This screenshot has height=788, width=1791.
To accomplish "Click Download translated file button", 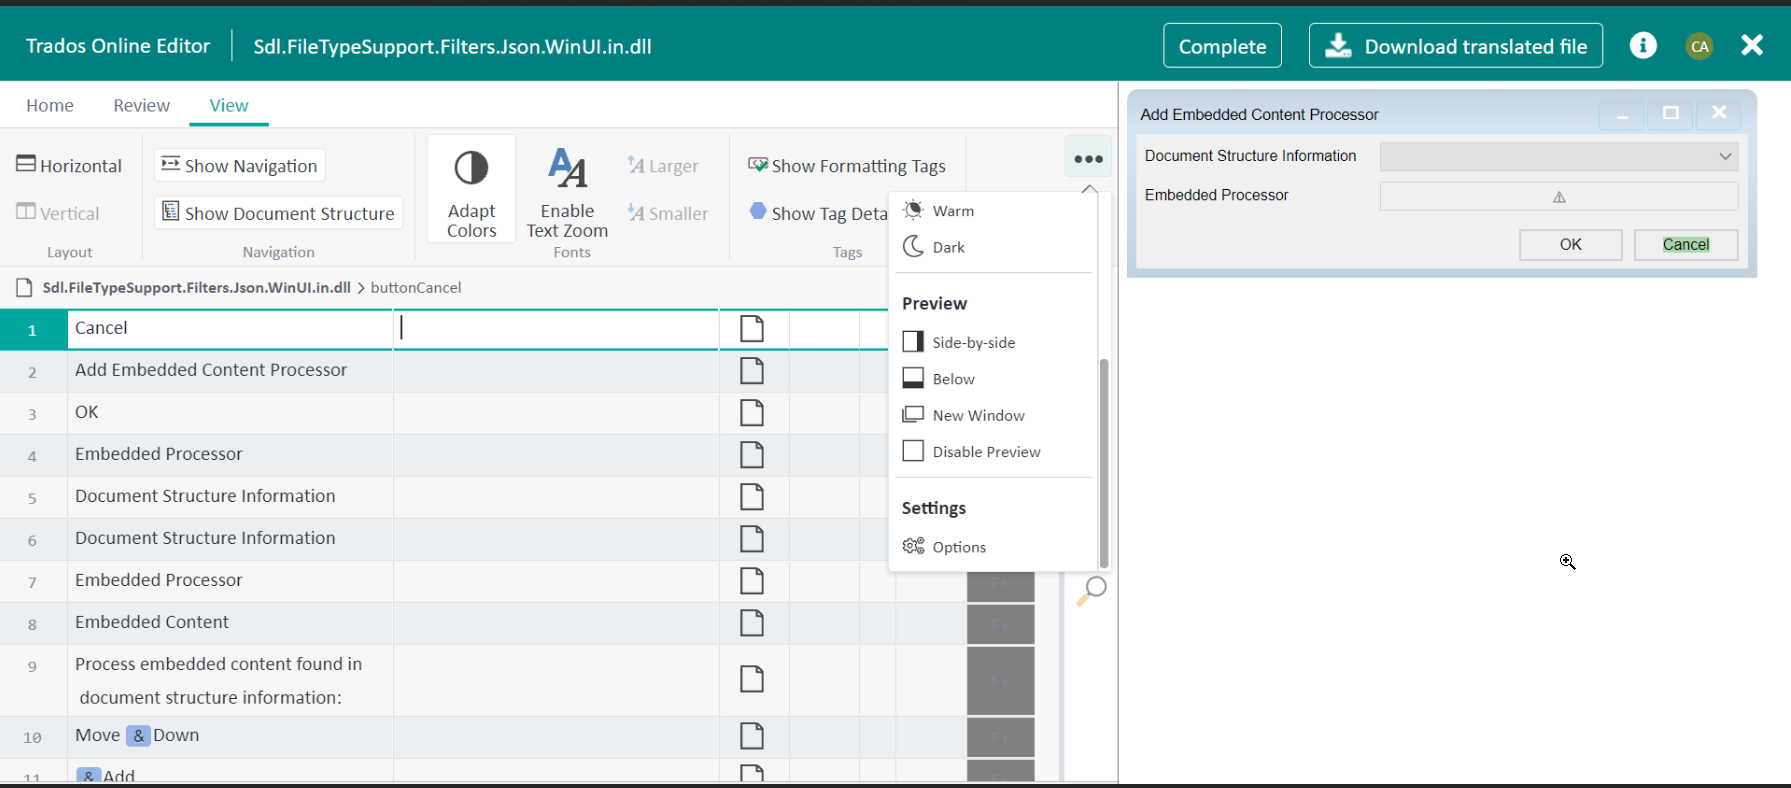I will point(1456,46).
